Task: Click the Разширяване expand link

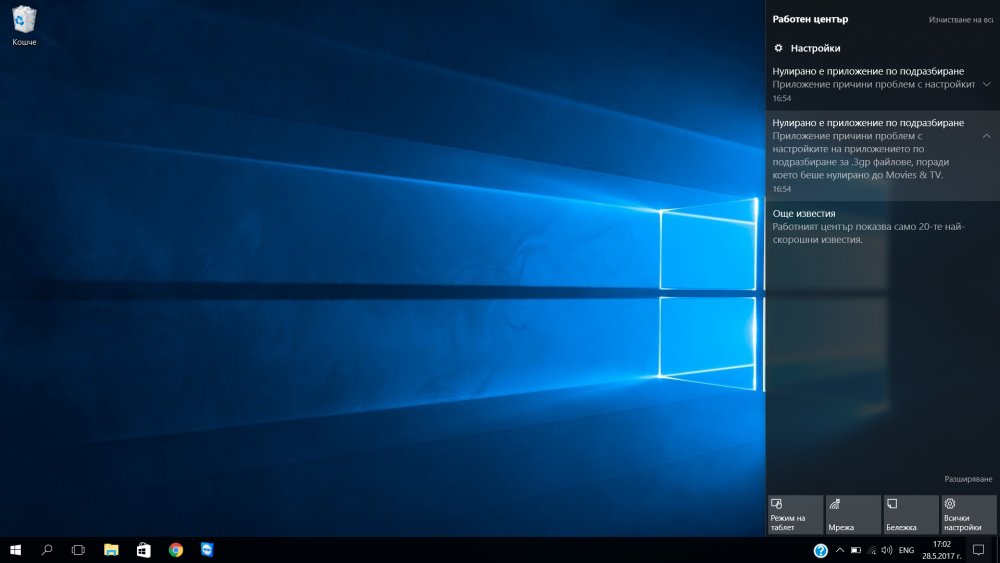Action: point(968,479)
